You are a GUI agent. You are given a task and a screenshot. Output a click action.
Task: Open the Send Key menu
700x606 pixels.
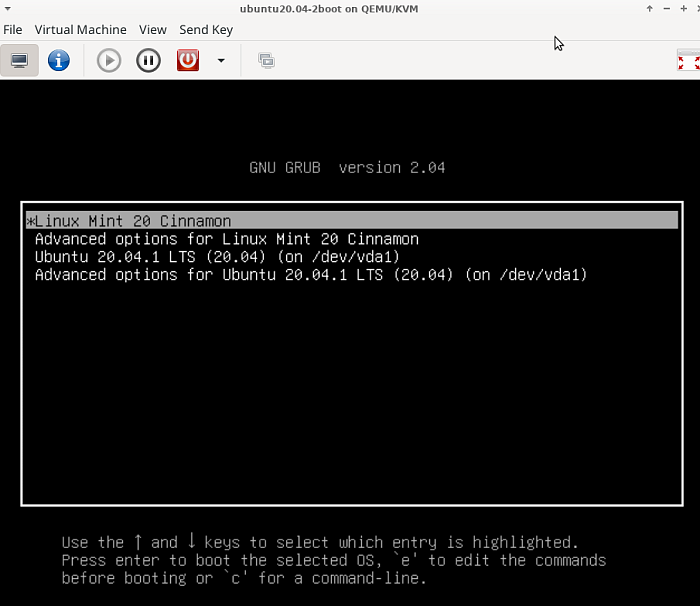(206, 29)
